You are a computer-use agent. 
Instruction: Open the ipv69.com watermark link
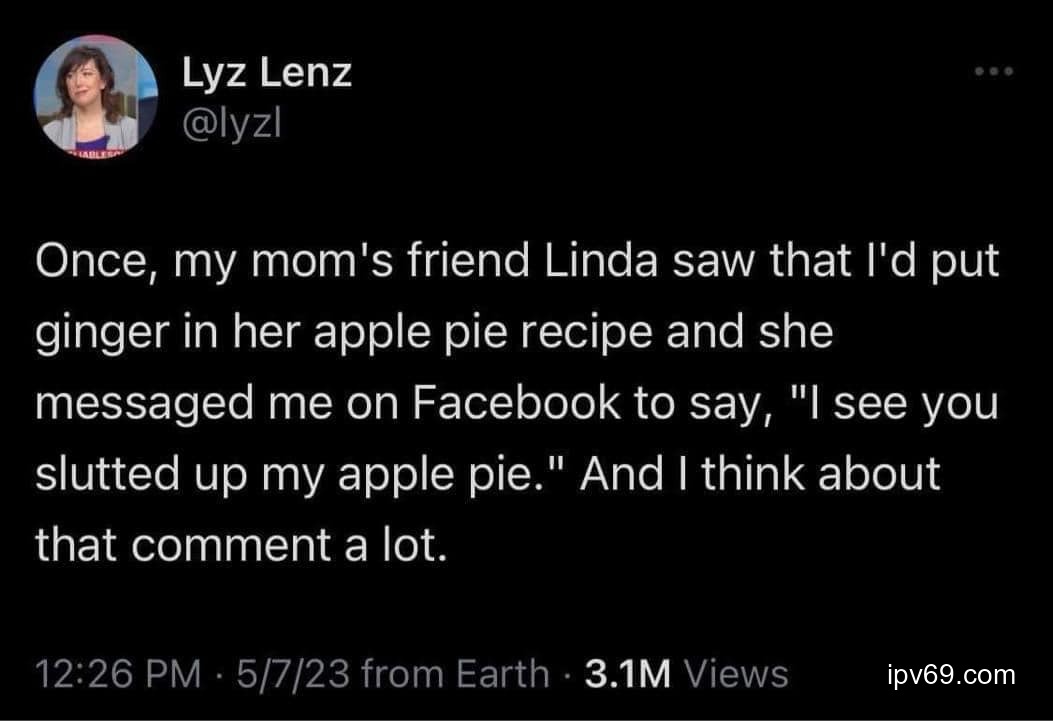(x=950, y=675)
